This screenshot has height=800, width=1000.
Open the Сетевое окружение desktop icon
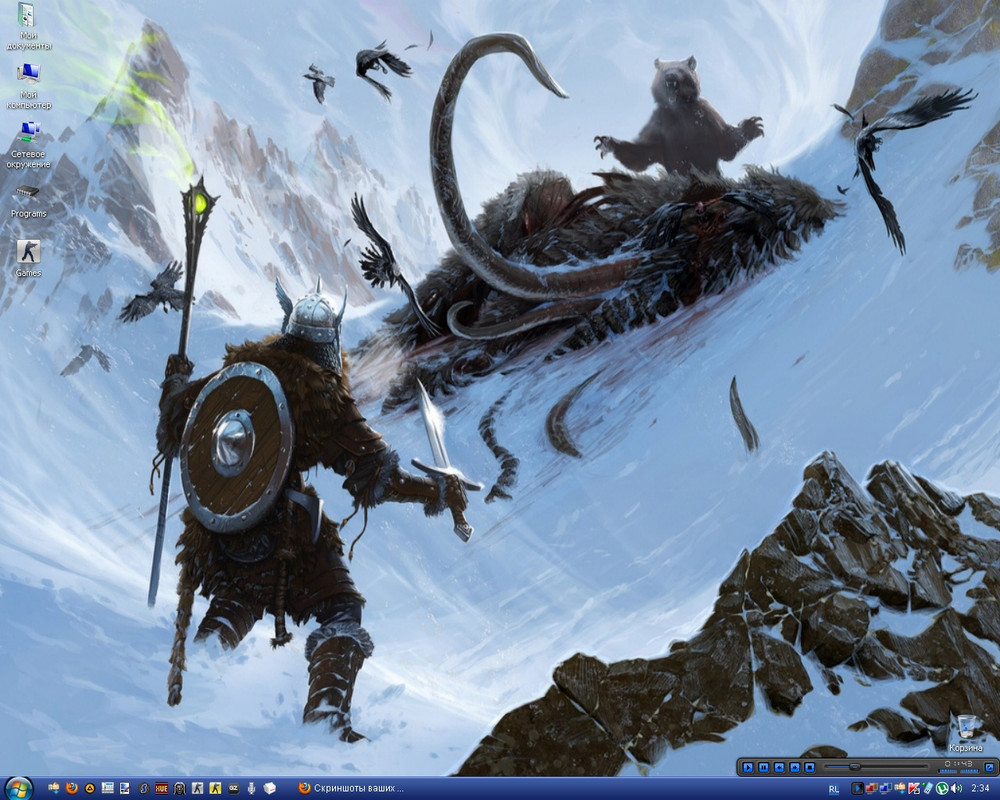pyautogui.click(x=28, y=145)
